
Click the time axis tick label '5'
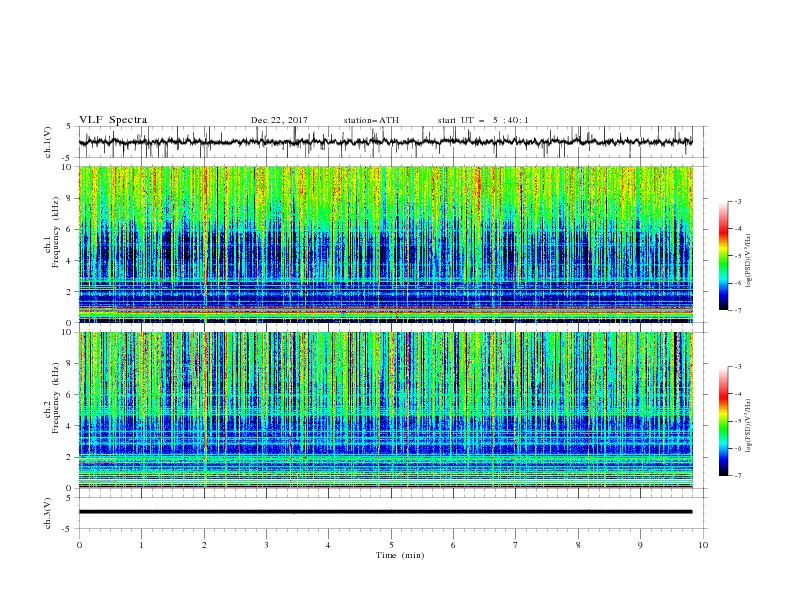click(x=391, y=545)
